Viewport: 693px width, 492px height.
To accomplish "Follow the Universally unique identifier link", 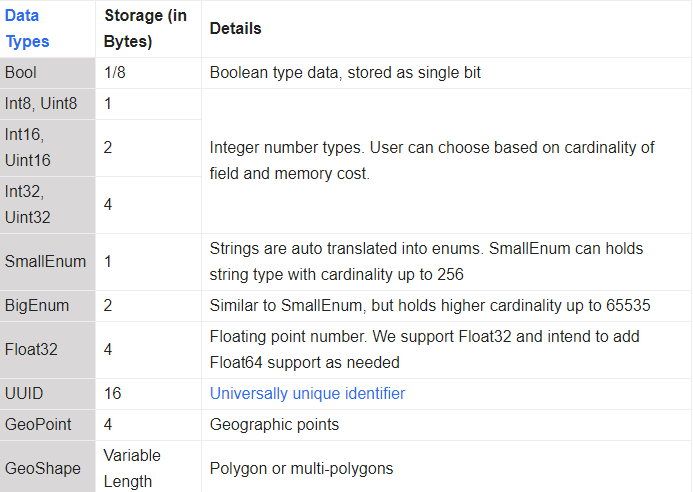I will click(x=307, y=393).
